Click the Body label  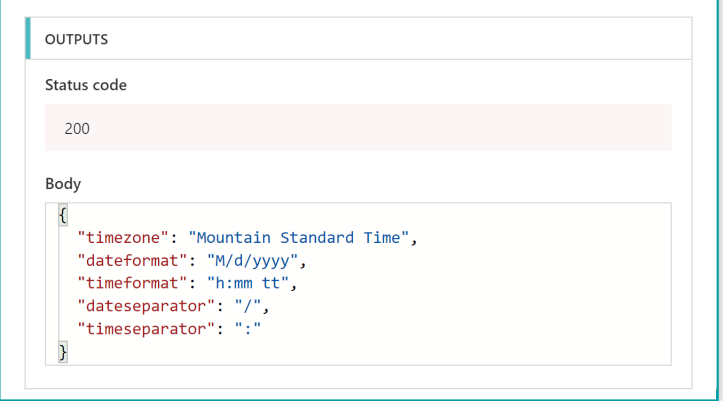click(x=63, y=184)
